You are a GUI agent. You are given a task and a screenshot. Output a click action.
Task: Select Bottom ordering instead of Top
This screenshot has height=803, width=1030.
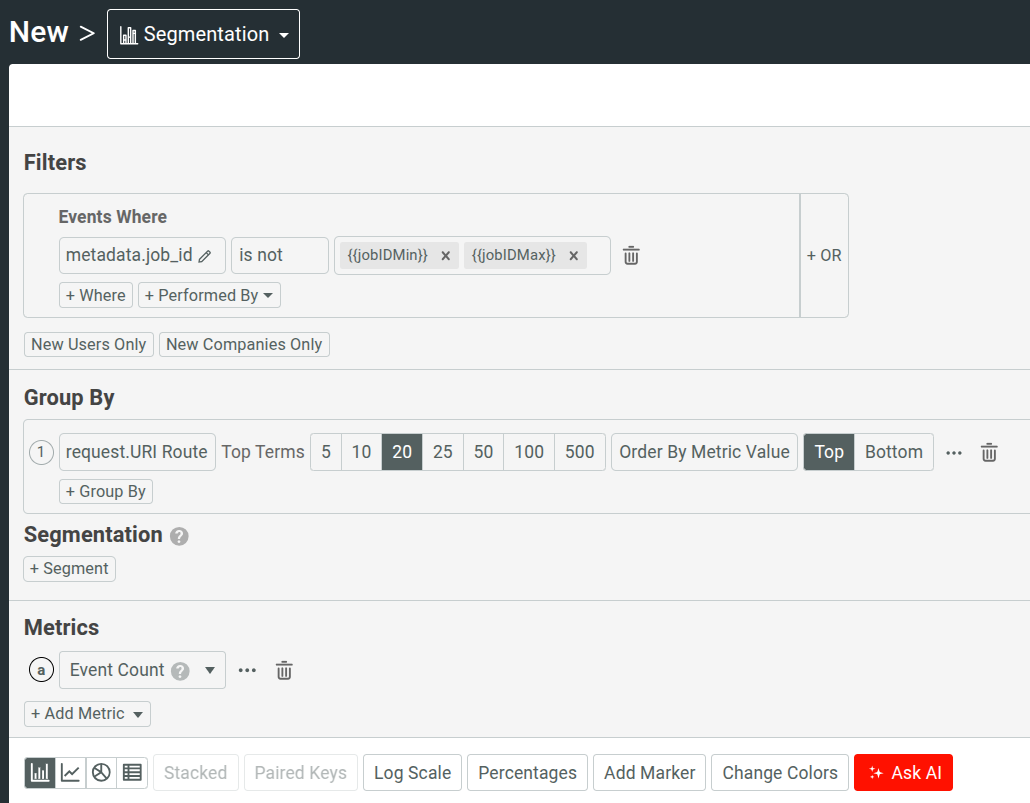[893, 452]
